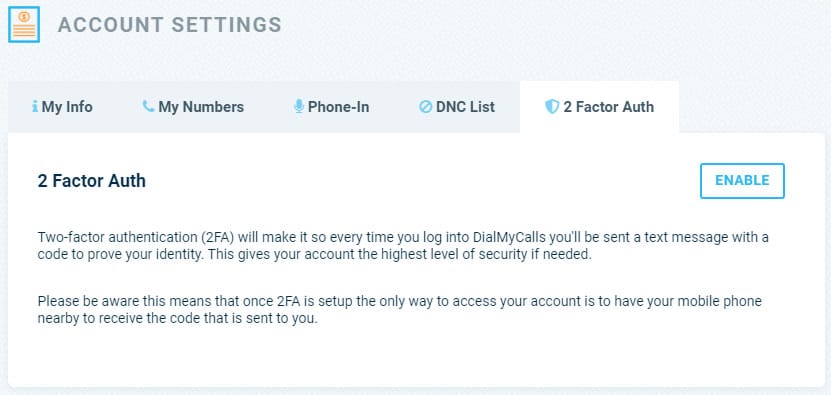Select the 2 Factor Auth tab label
This screenshot has height=395, width=831.
608,107
